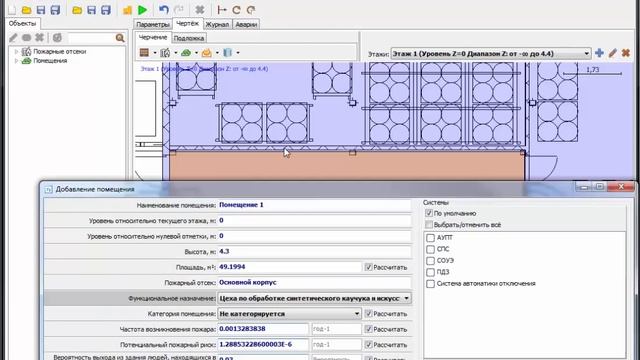640x360 pixels.
Task: Expand the Помещения tree node
Action: click(16, 61)
